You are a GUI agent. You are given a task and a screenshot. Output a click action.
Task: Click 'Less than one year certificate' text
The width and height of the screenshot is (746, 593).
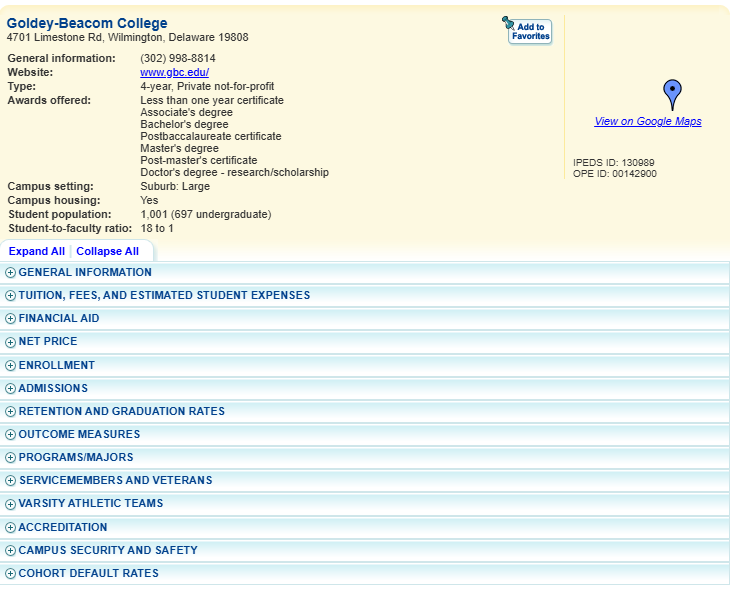(x=212, y=100)
